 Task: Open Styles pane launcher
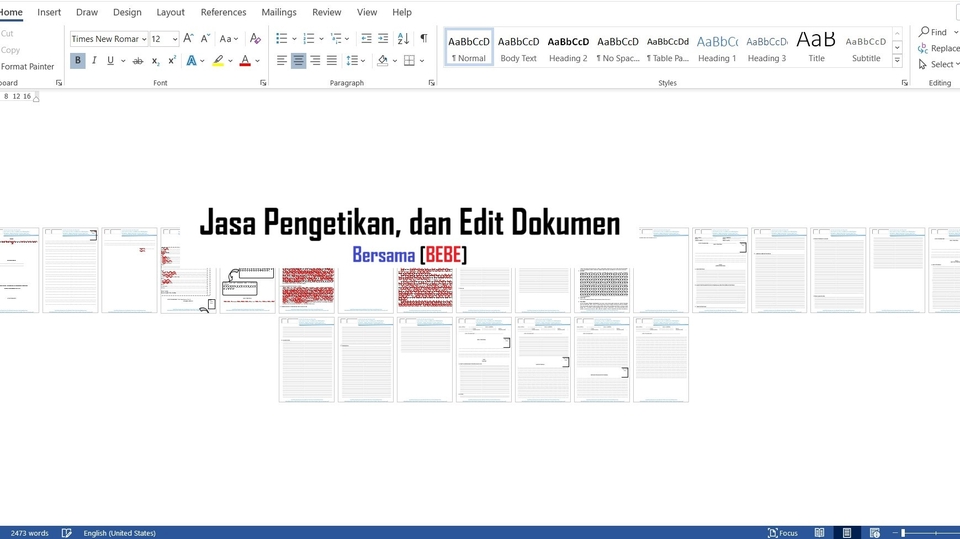pos(905,83)
